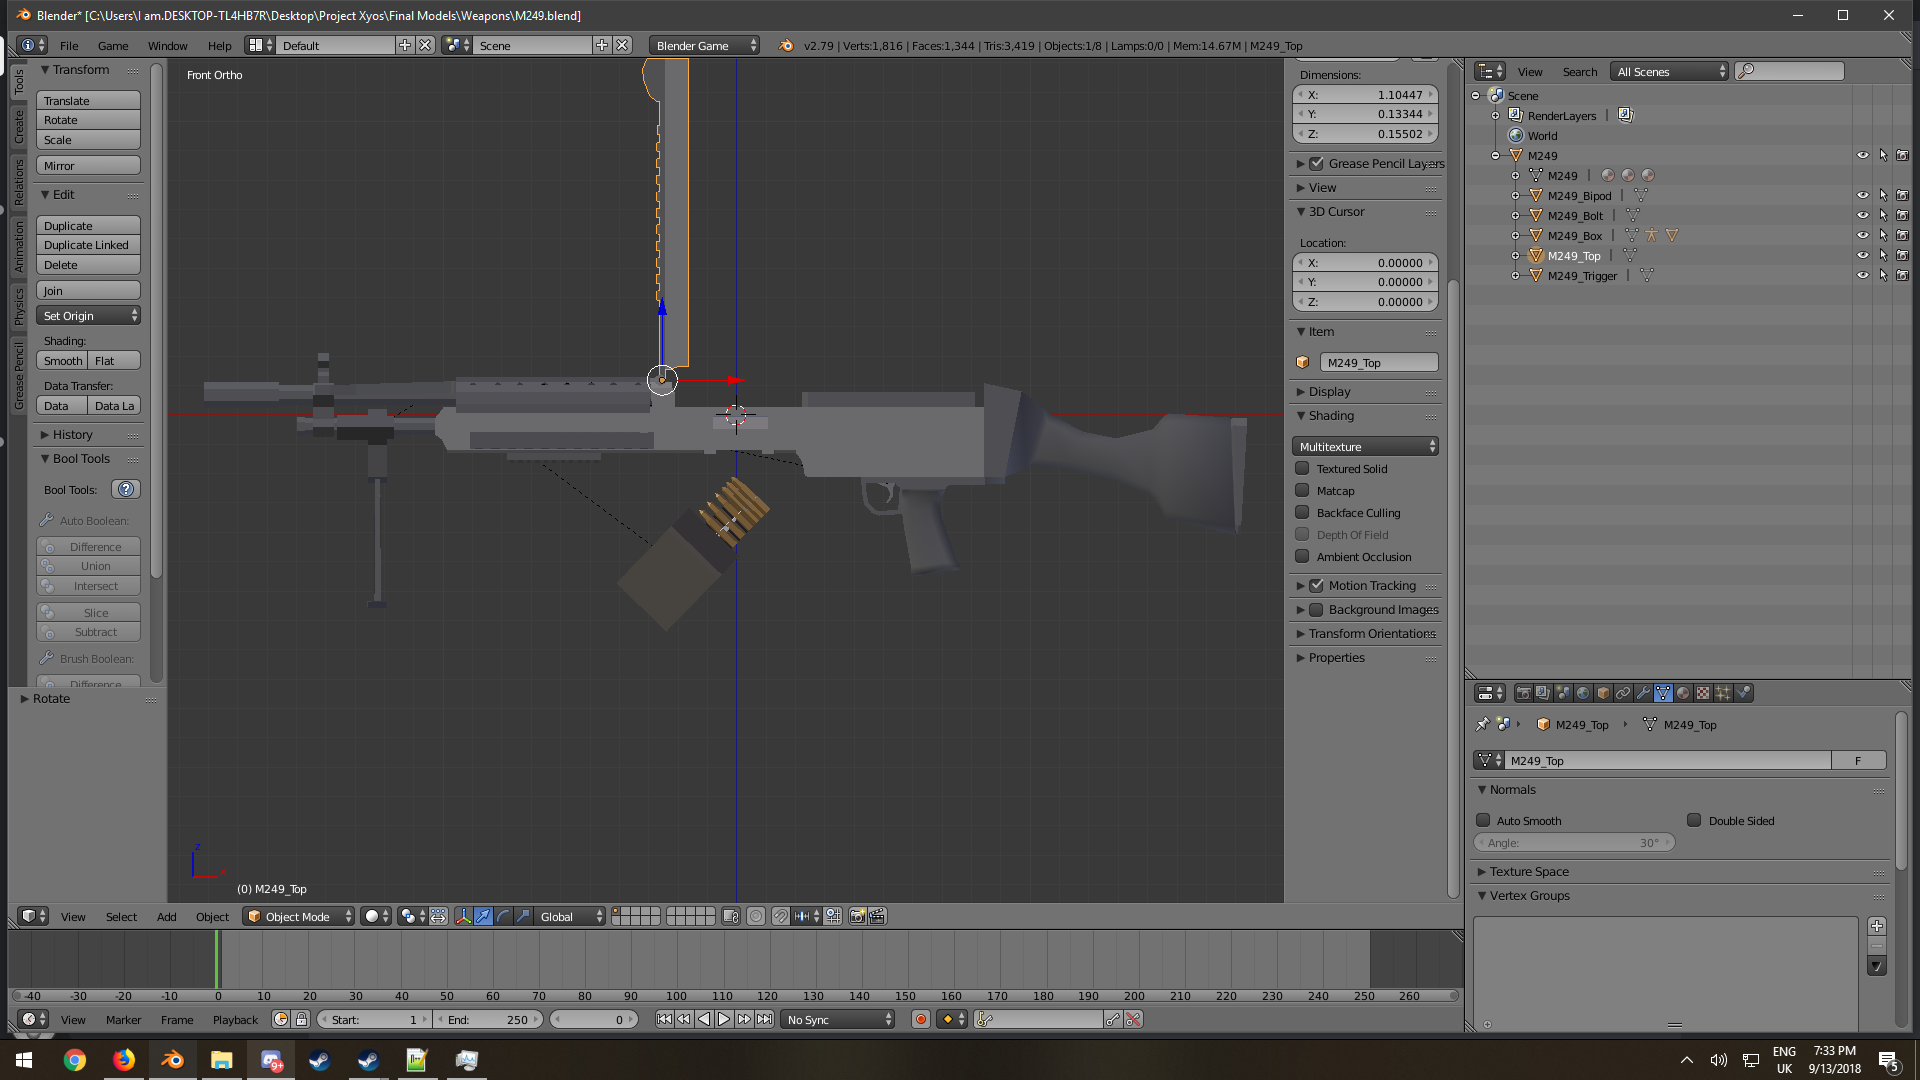Image resolution: width=1920 pixels, height=1080 pixels.
Task: Open the Mesh Data properties tab
Action: click(x=1663, y=693)
